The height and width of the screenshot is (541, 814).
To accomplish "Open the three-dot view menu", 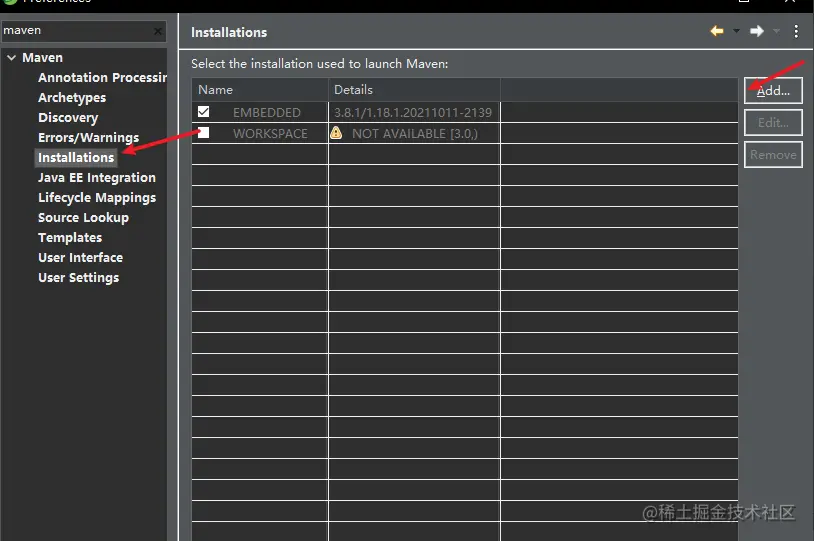I will tap(796, 31).
